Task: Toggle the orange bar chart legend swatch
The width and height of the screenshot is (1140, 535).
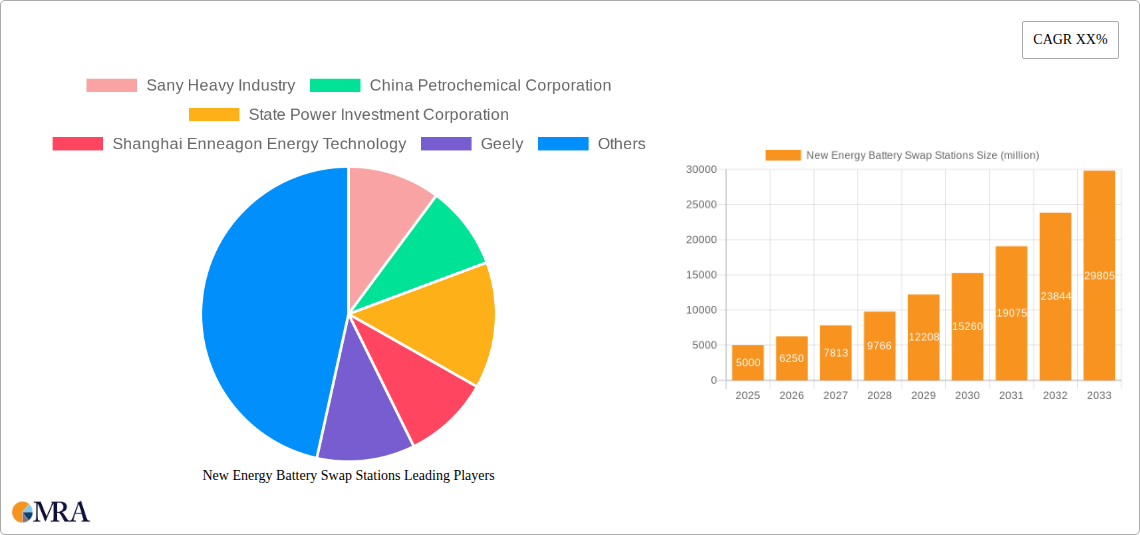Action: point(783,155)
